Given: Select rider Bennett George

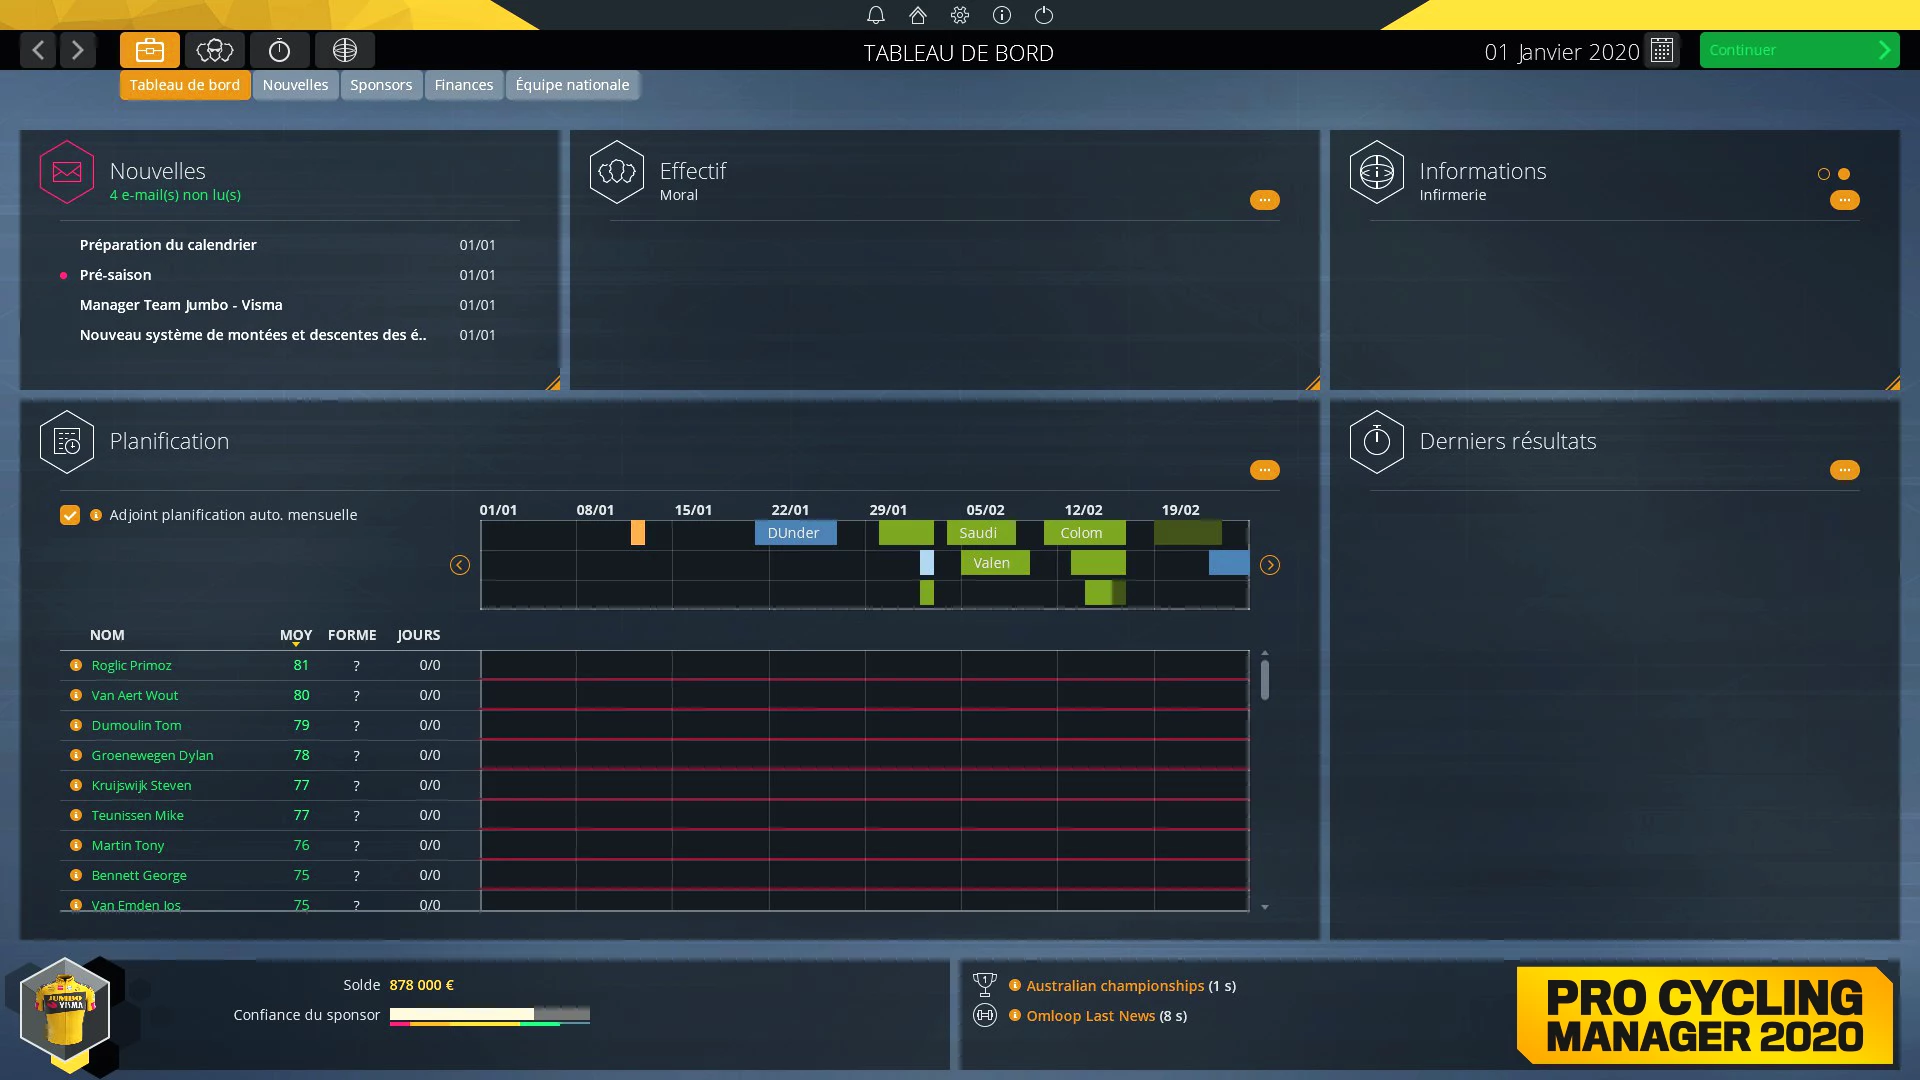Looking at the screenshot, I should click(139, 875).
